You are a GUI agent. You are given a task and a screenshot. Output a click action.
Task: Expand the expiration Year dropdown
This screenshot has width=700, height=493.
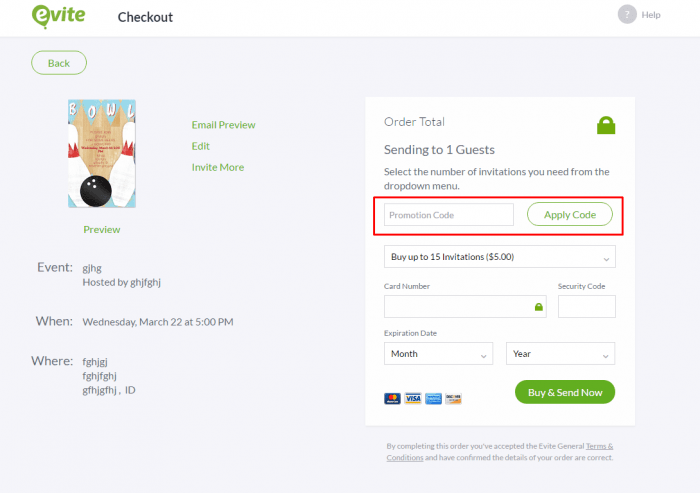point(560,354)
